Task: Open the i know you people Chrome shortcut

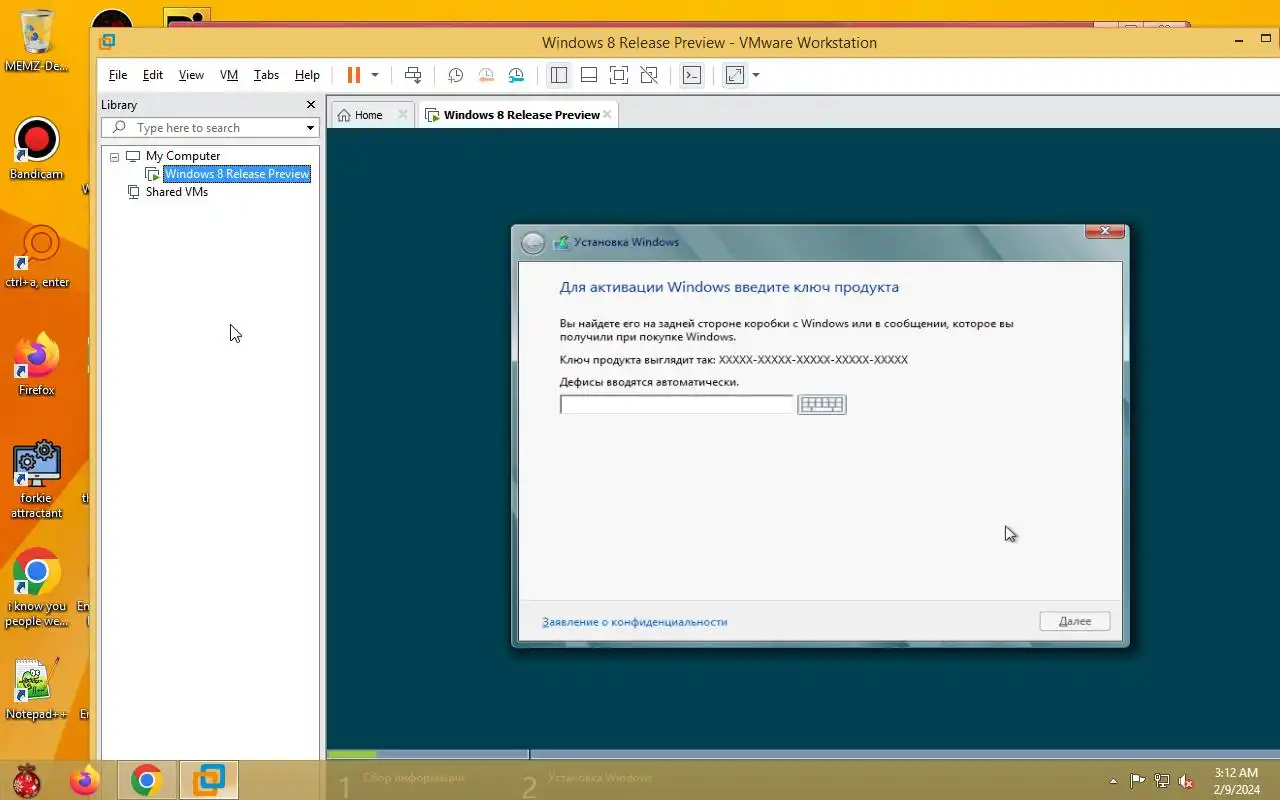Action: [x=36, y=587]
